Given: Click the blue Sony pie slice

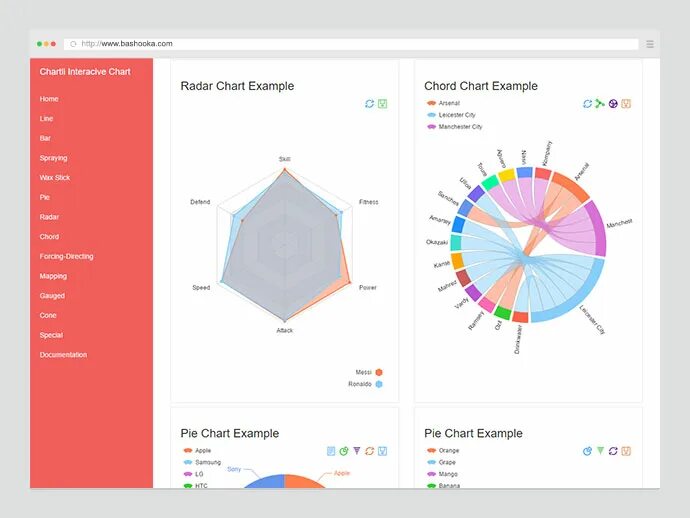Looking at the screenshot, I should [263, 481].
